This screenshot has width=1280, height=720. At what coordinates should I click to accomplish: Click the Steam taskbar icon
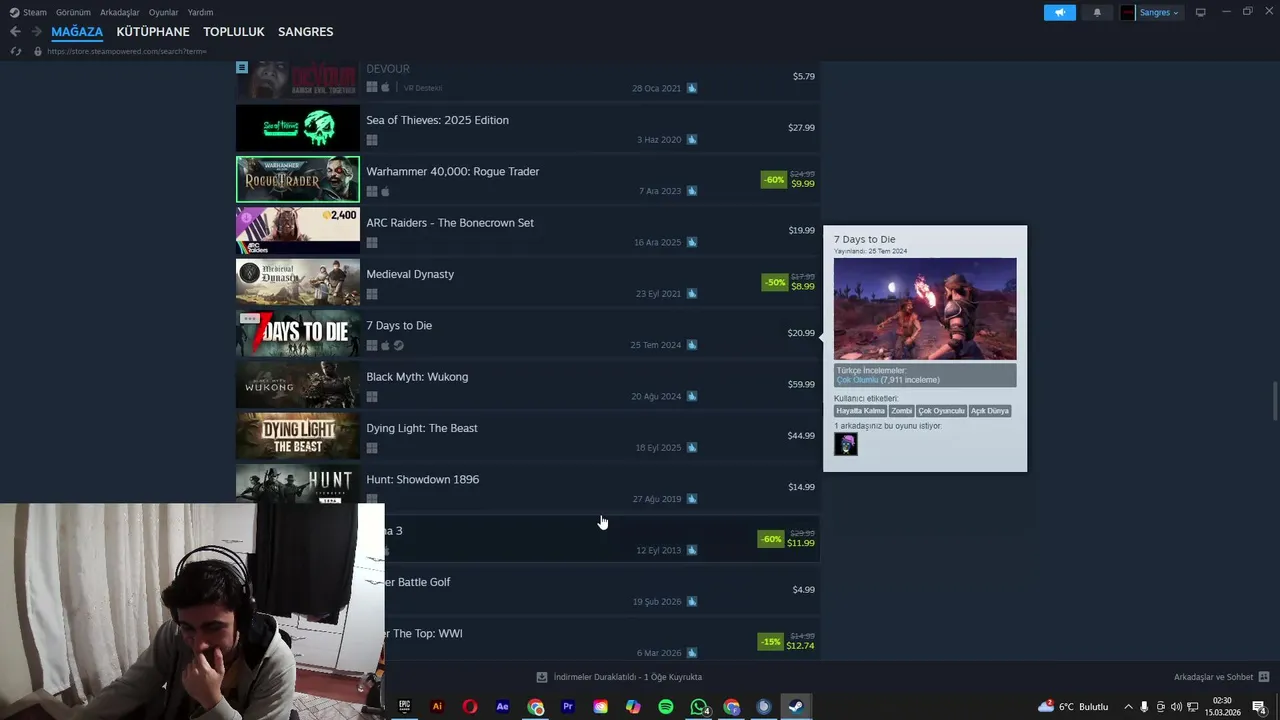pos(796,706)
